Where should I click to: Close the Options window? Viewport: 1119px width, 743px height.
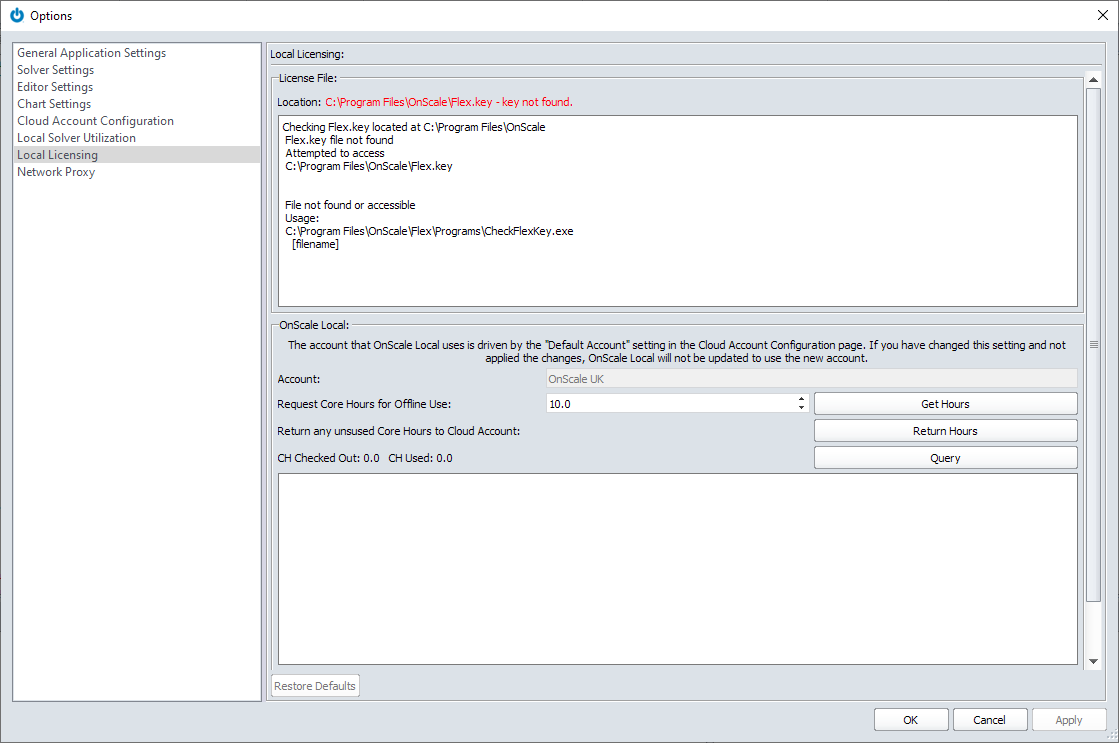pos(1102,15)
